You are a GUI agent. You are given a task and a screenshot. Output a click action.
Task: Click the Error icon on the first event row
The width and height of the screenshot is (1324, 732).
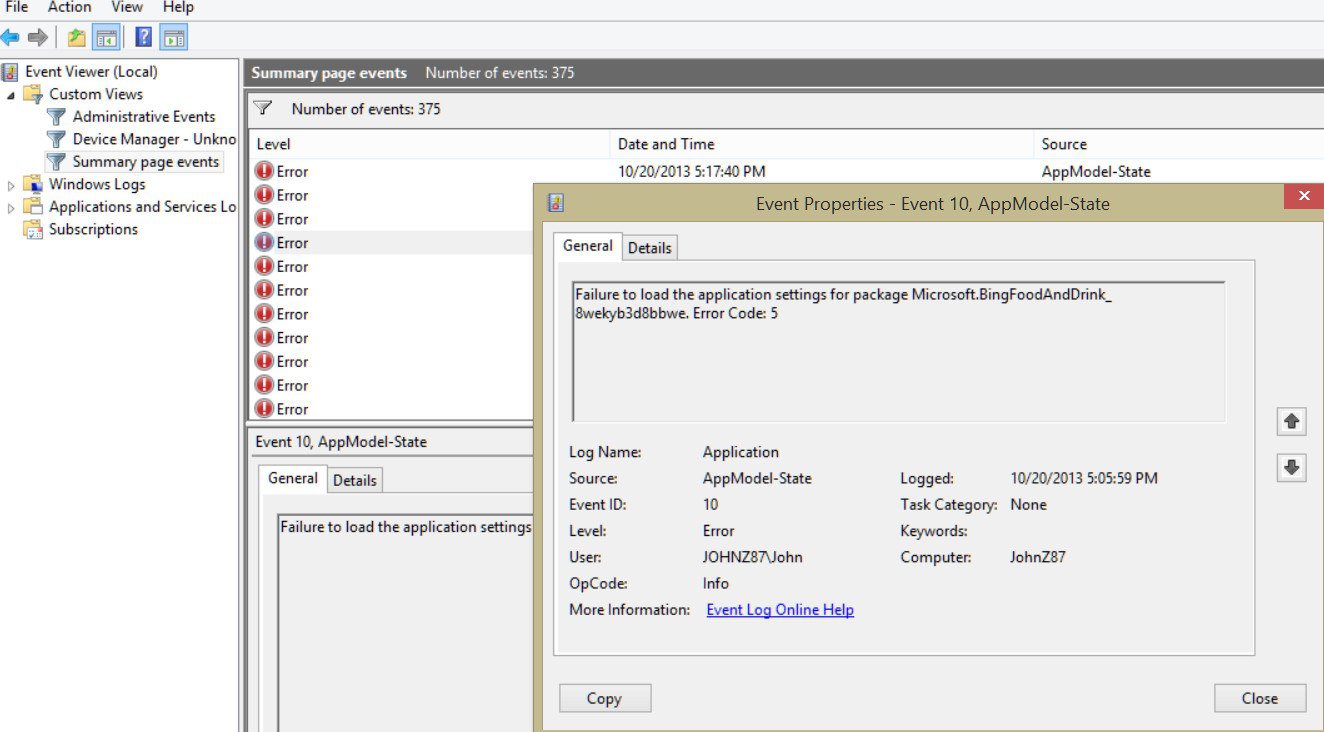[262, 171]
